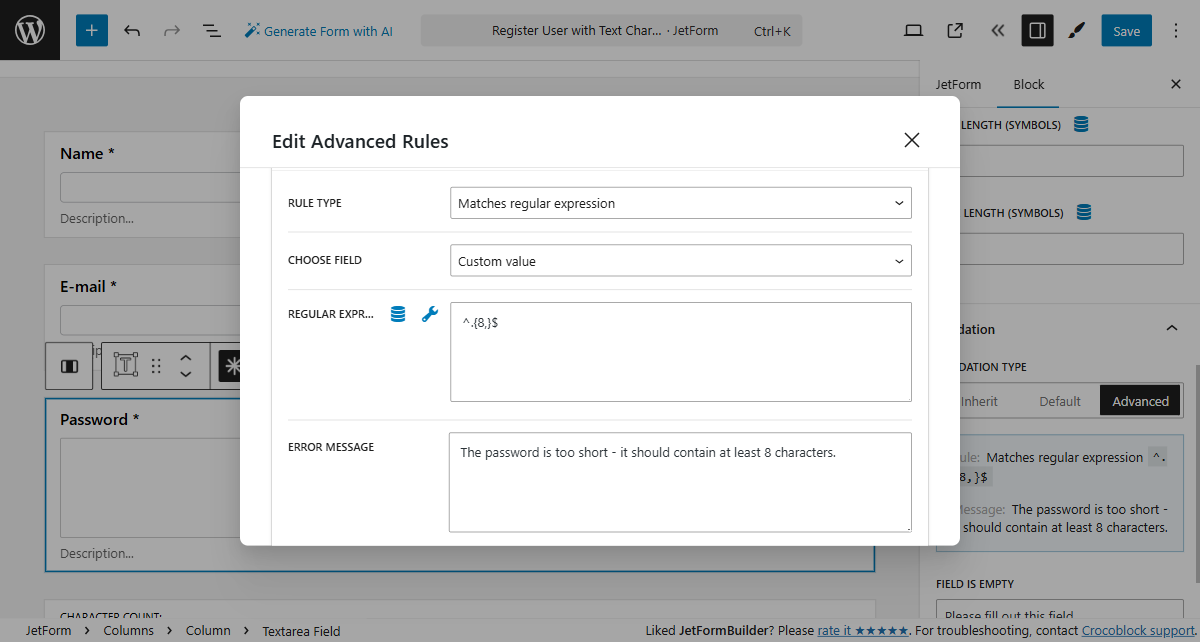Click the wrench icon beside Regular Expression
Image resolution: width=1200 pixels, height=642 pixels.
pos(430,314)
